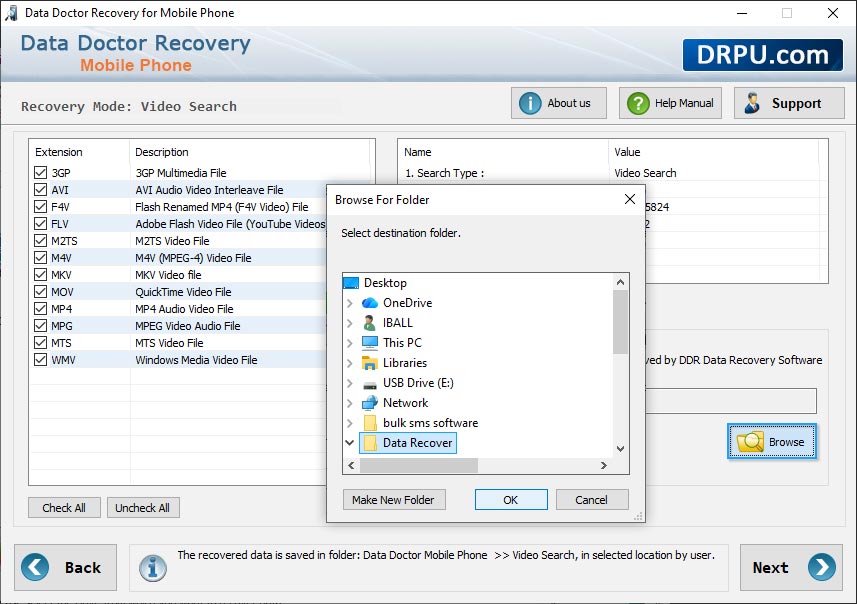The height and width of the screenshot is (604, 857).
Task: Expand the OneDrive tree node
Action: (x=350, y=303)
